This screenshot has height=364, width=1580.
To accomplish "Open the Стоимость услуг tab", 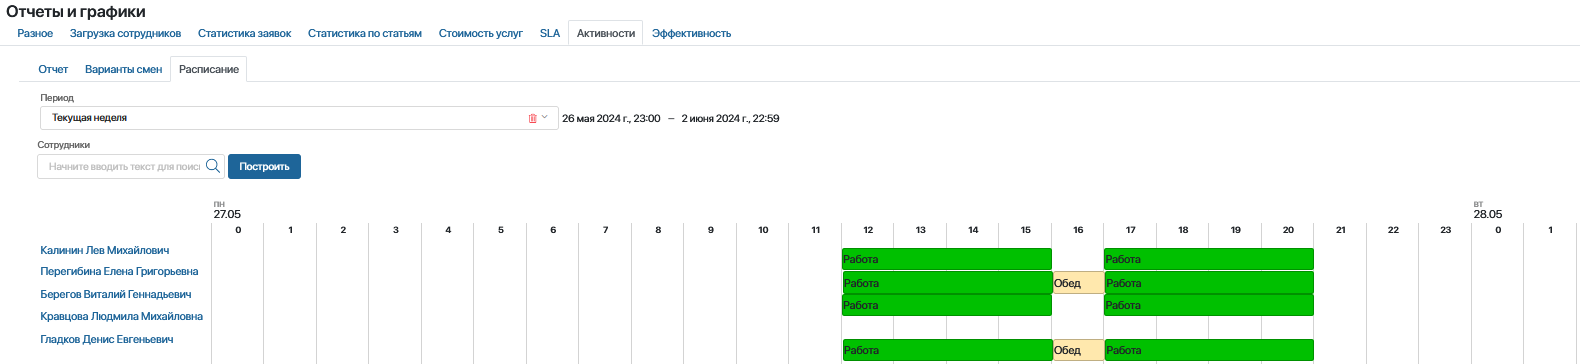I will point(480,33).
